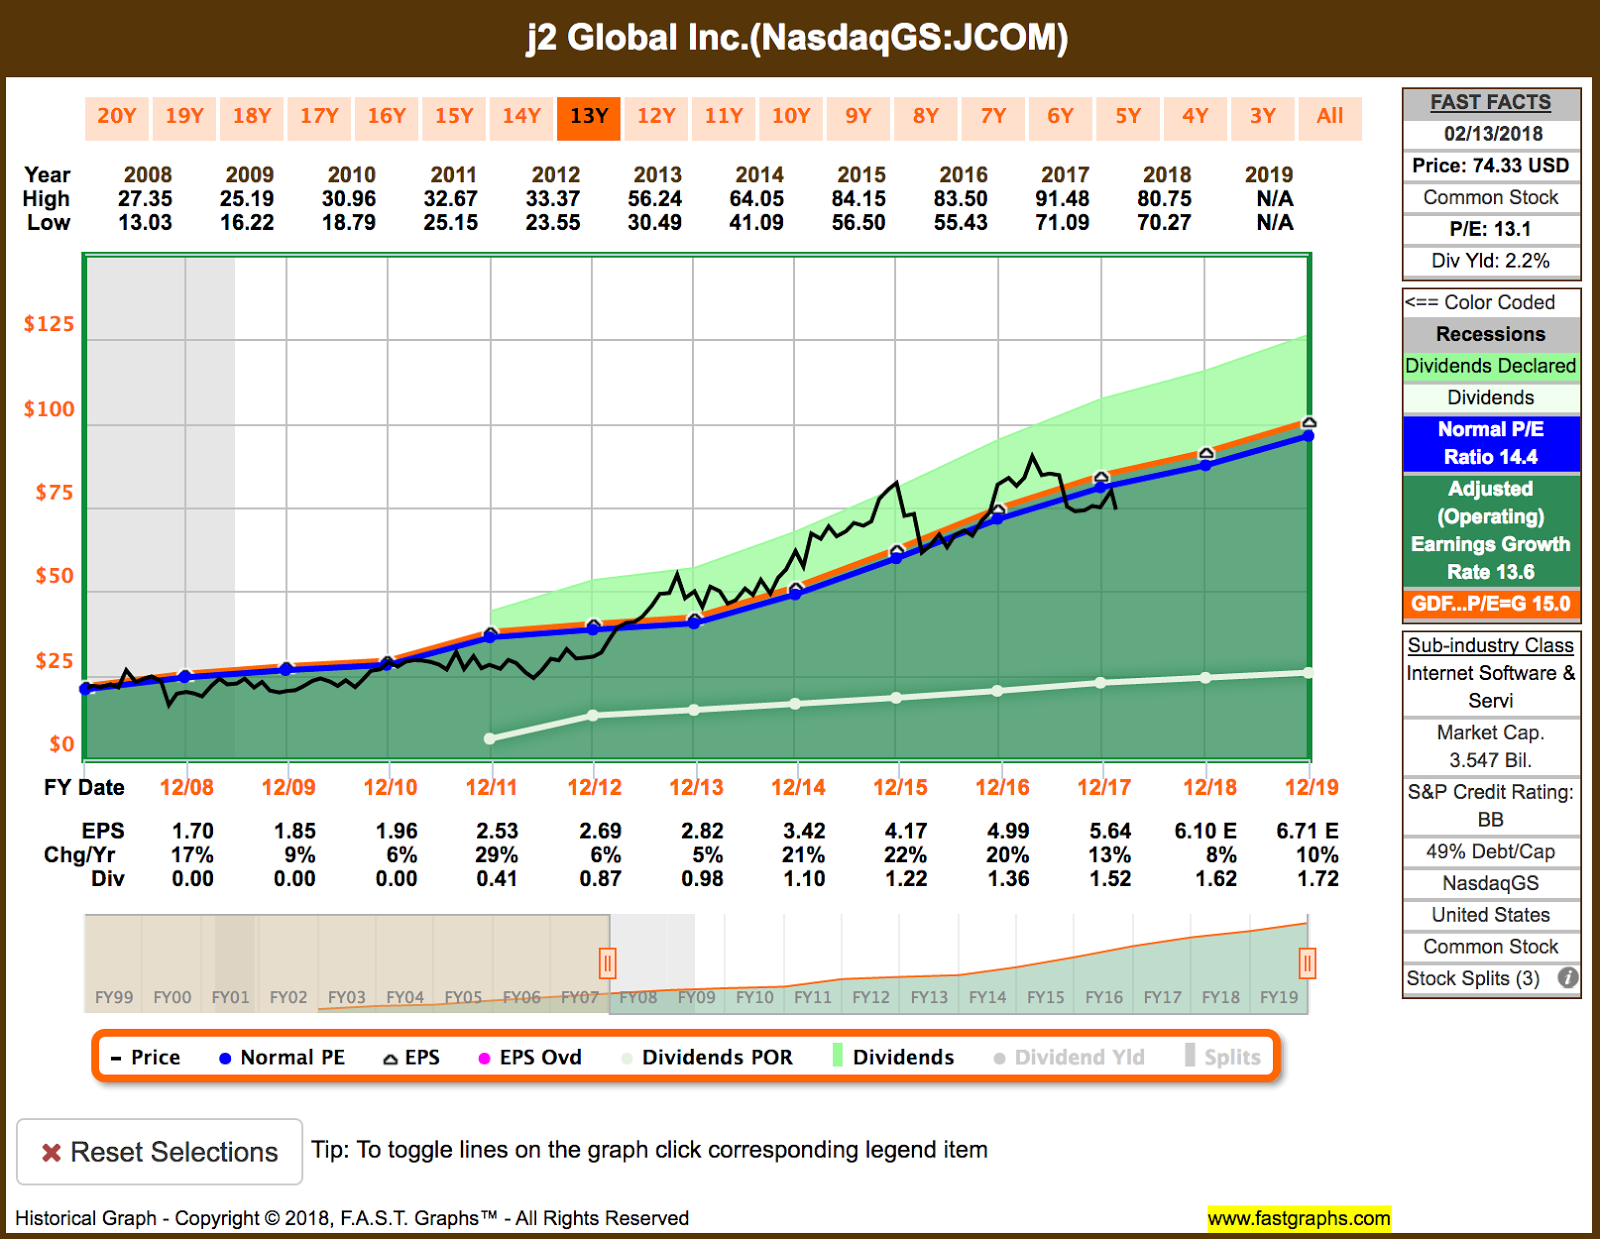Click the Recessions color key
Screen dimensions: 1600x1239
tap(1491, 334)
